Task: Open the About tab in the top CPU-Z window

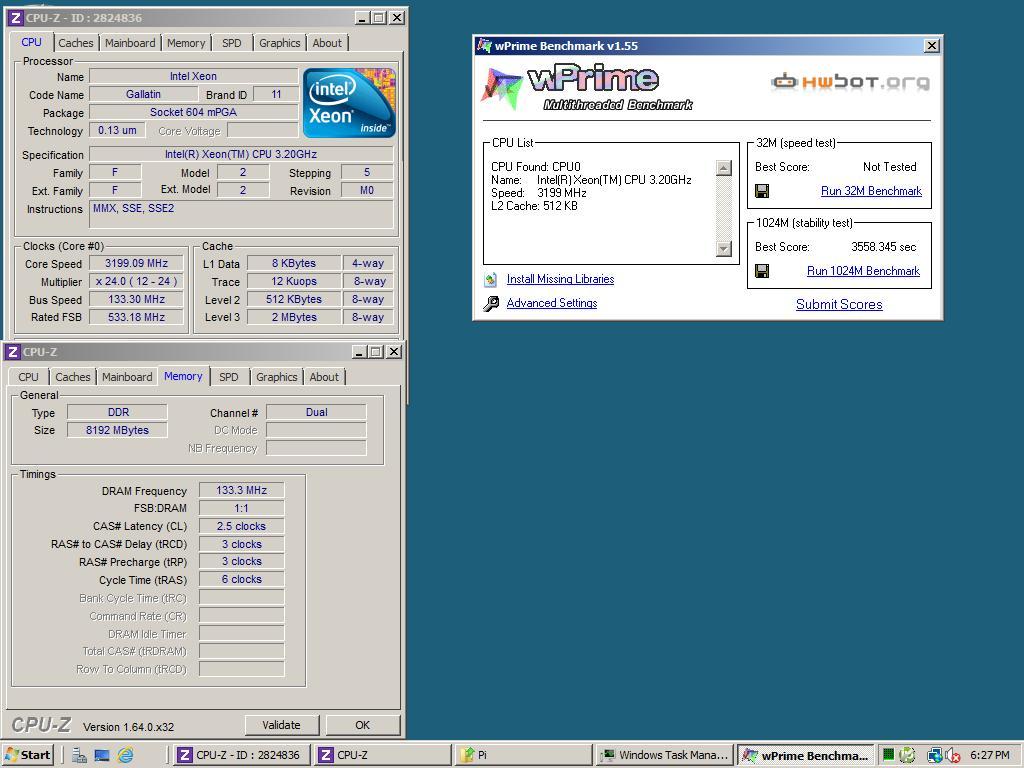Action: point(327,43)
